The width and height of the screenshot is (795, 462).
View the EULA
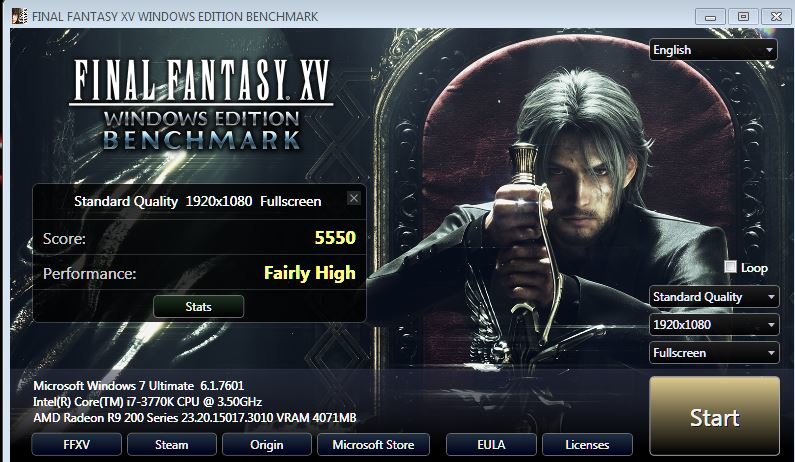coord(491,445)
